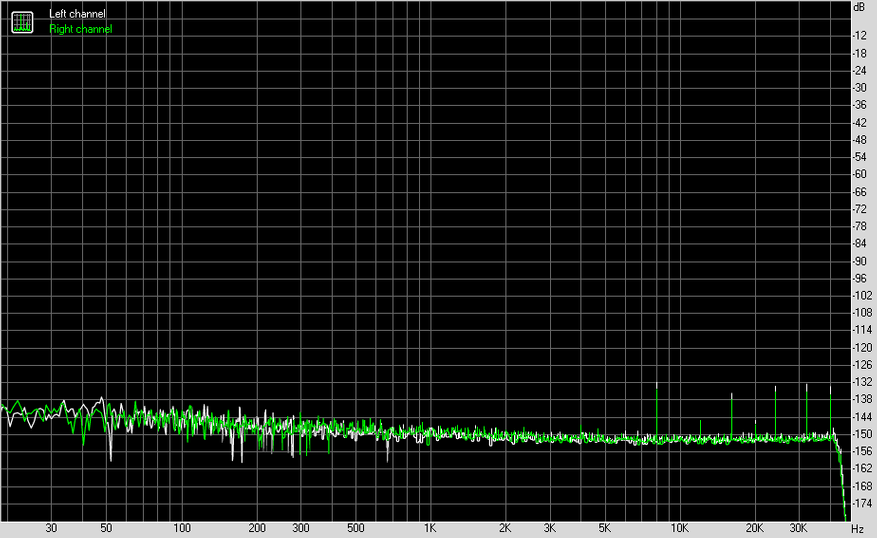This screenshot has height=538, width=877.
Task: Click the 300 frequency axis label
Action: pos(300,528)
